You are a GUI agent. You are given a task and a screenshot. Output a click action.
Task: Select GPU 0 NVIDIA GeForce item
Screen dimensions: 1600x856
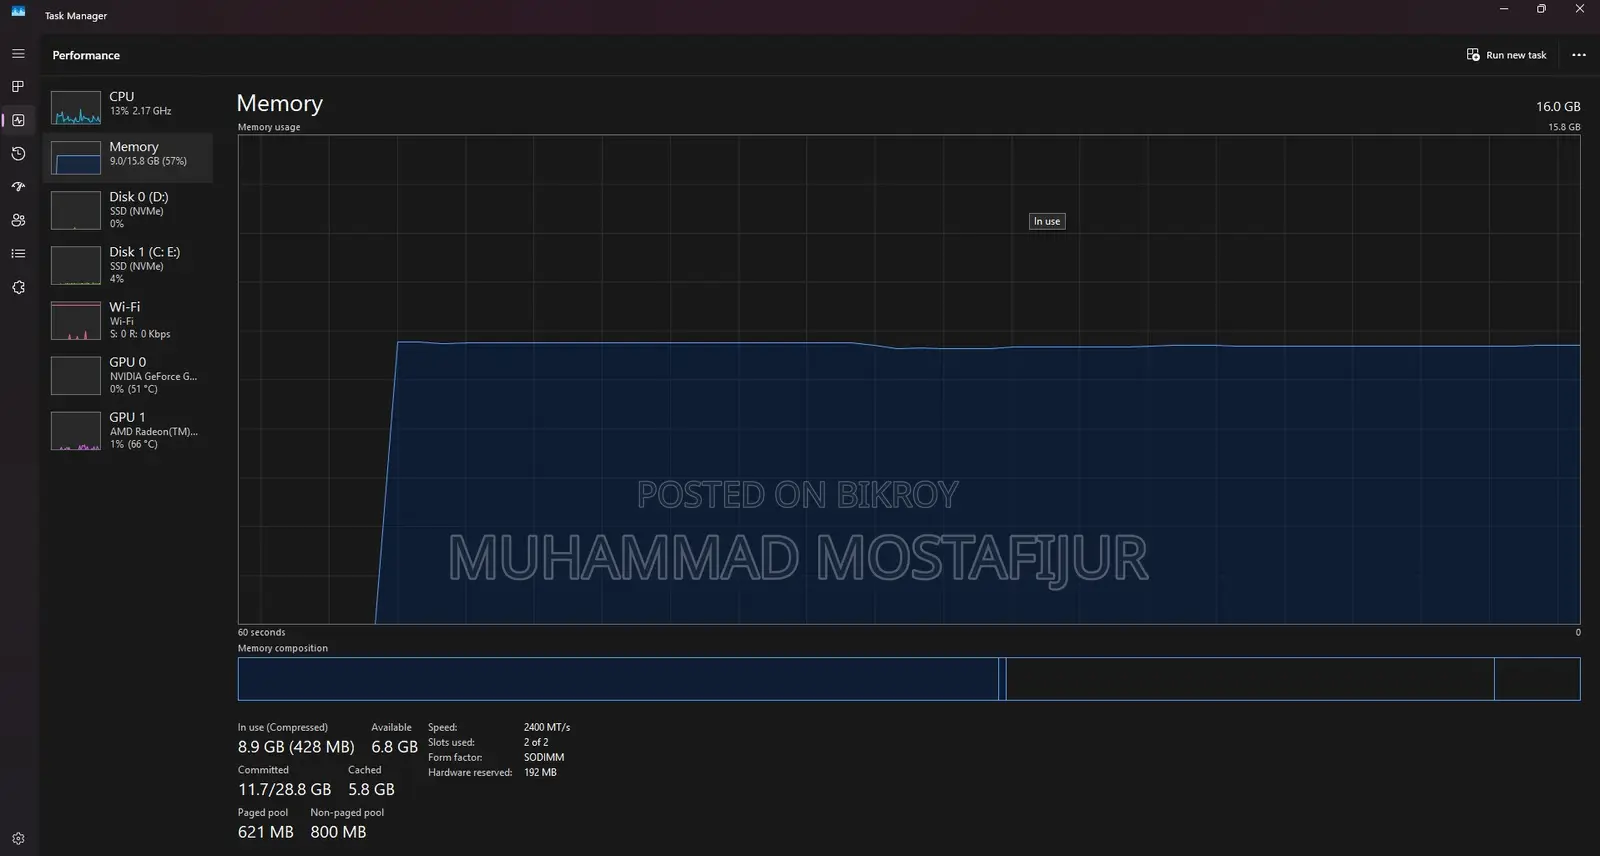click(x=128, y=375)
